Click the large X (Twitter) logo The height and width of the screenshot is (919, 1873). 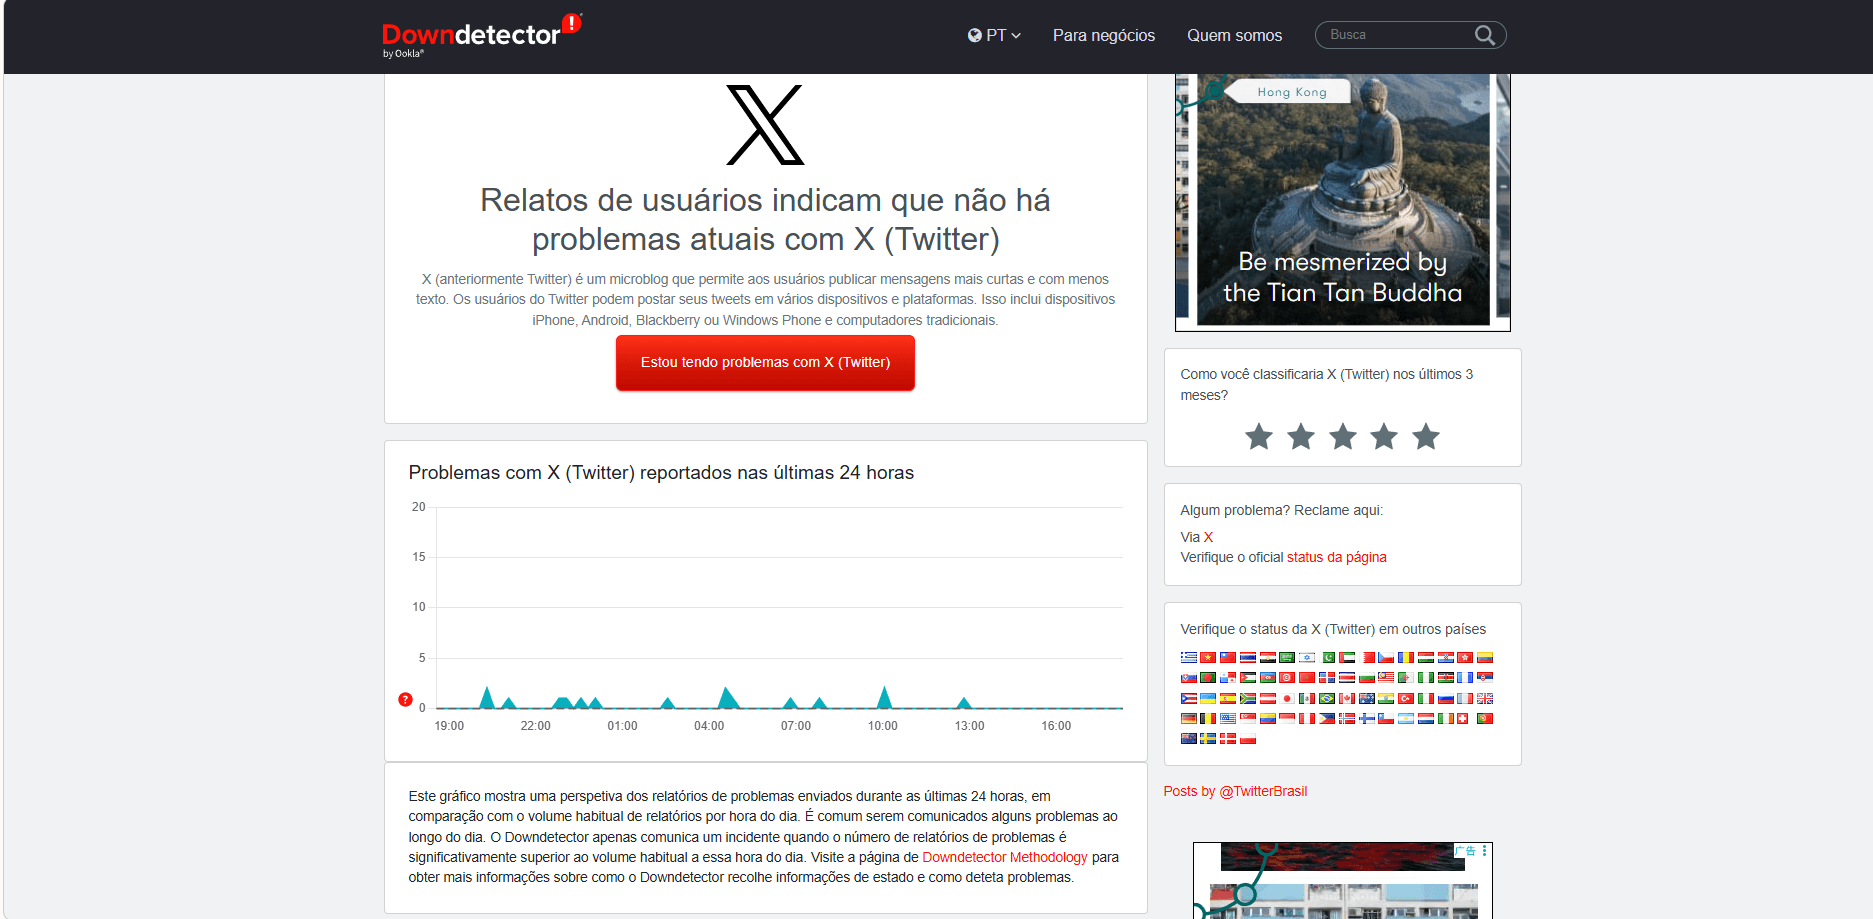point(765,125)
